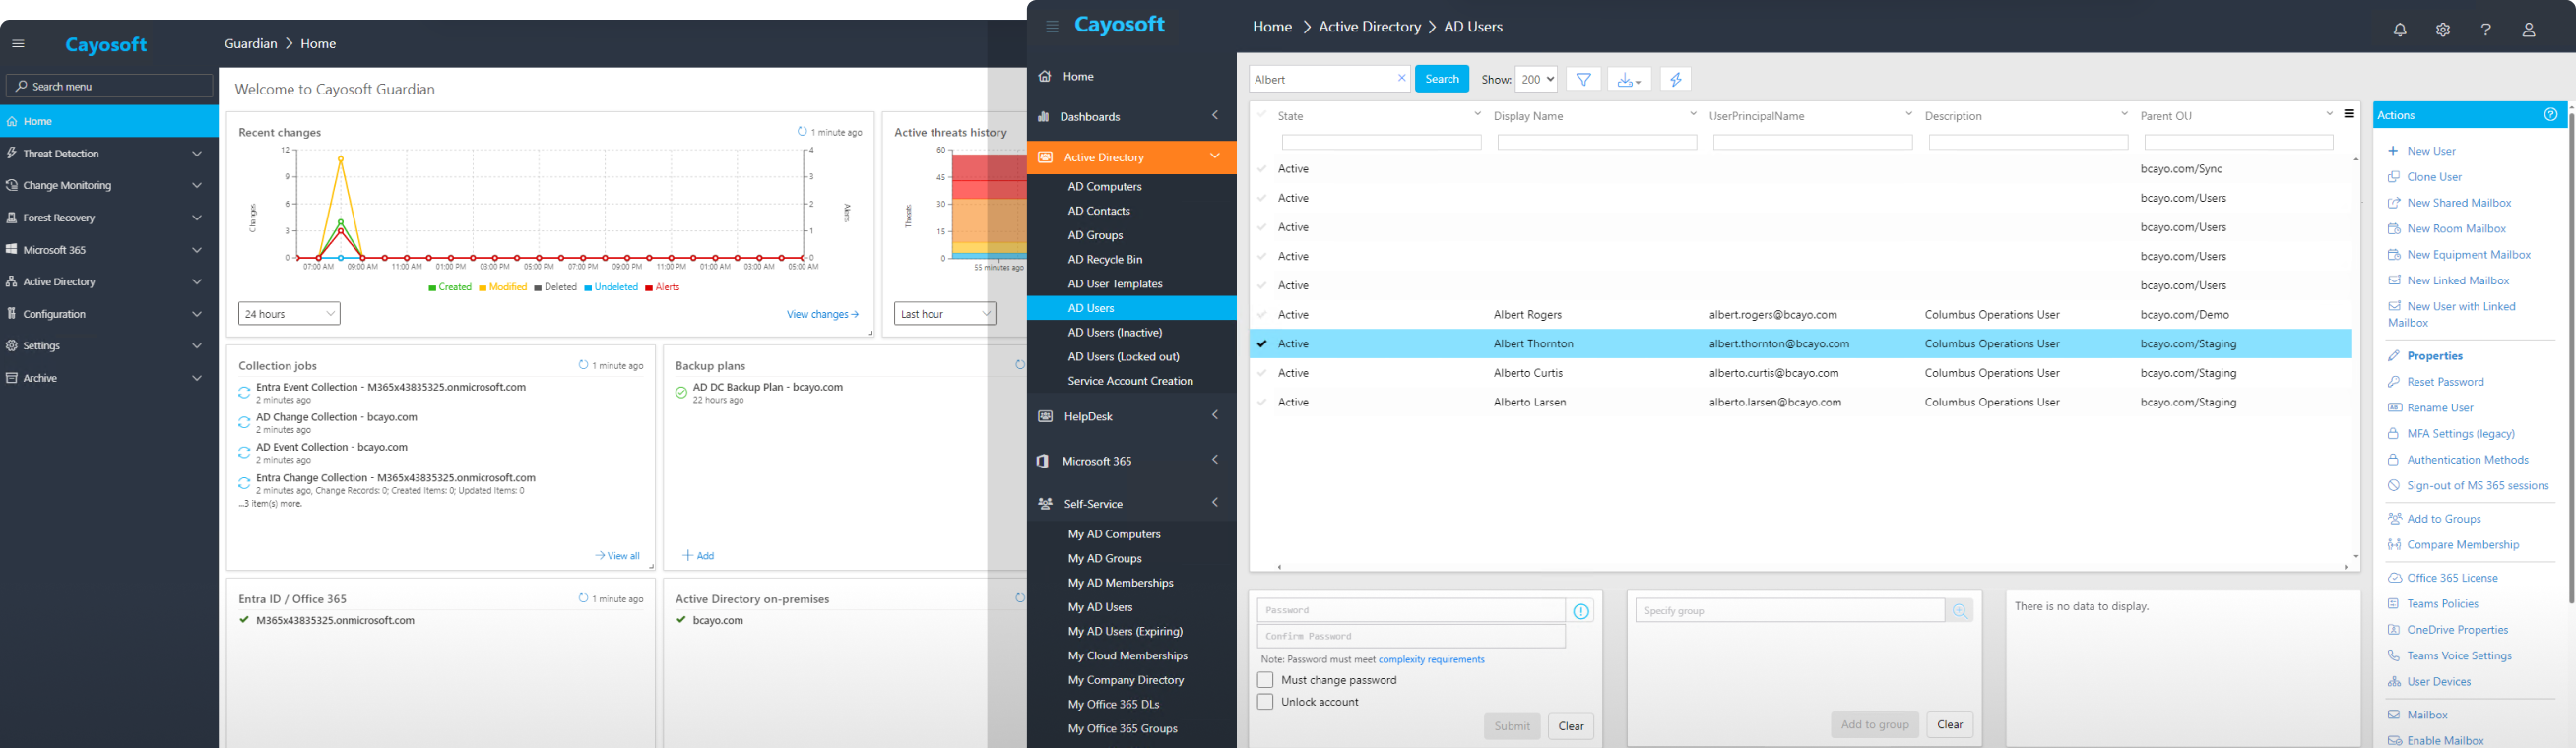Select AD Computers in the menu
Image resolution: width=2576 pixels, height=748 pixels.
click(x=1104, y=187)
